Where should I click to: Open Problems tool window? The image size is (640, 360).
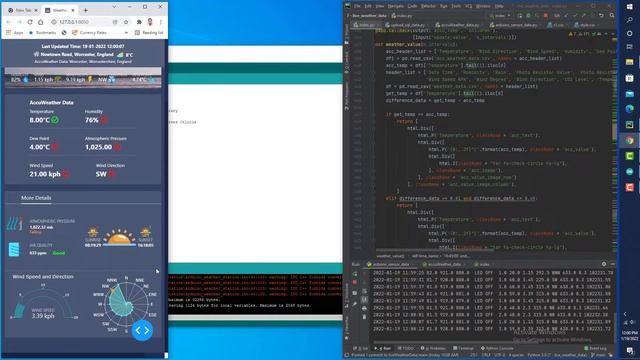pos(433,349)
